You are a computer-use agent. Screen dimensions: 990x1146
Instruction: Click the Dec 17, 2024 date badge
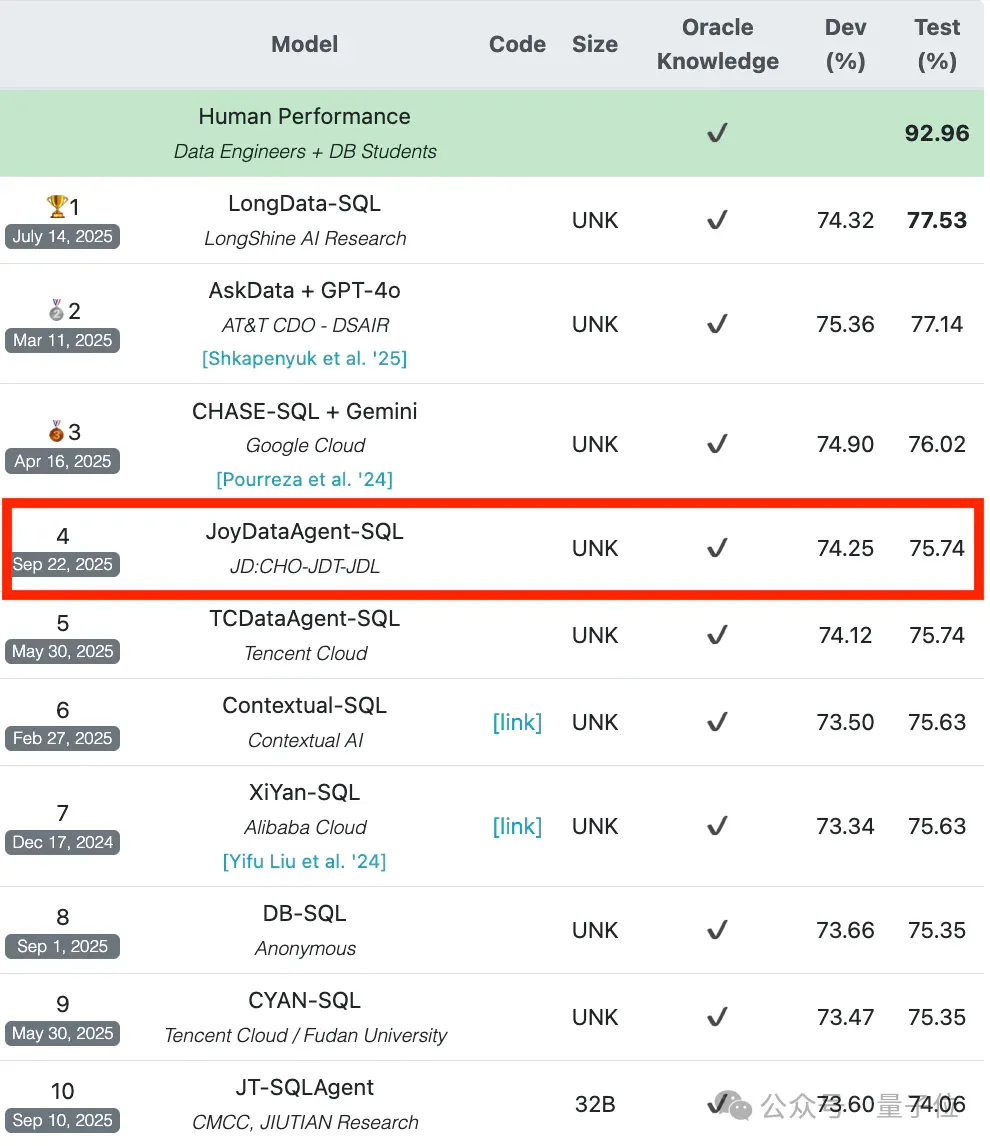(x=62, y=842)
